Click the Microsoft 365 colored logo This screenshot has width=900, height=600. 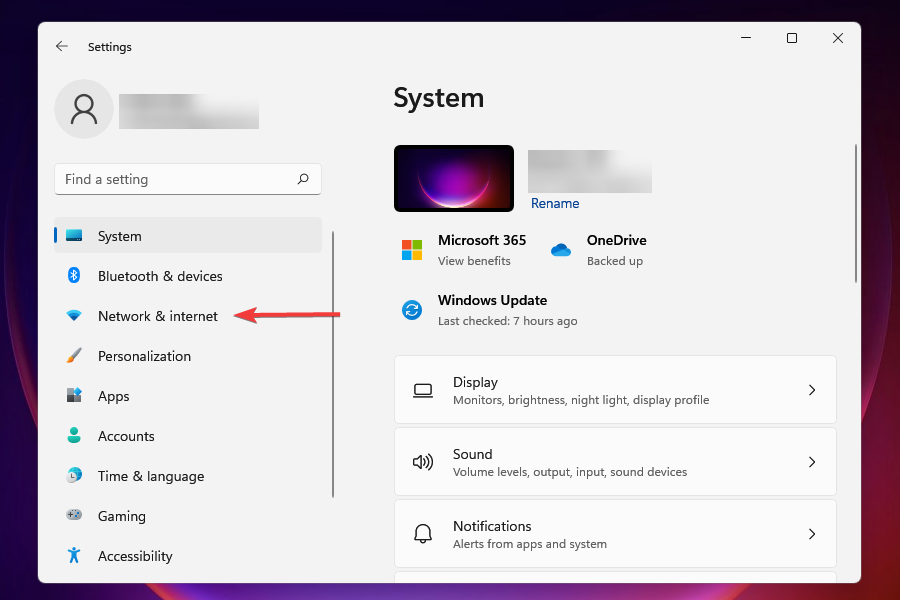412,250
